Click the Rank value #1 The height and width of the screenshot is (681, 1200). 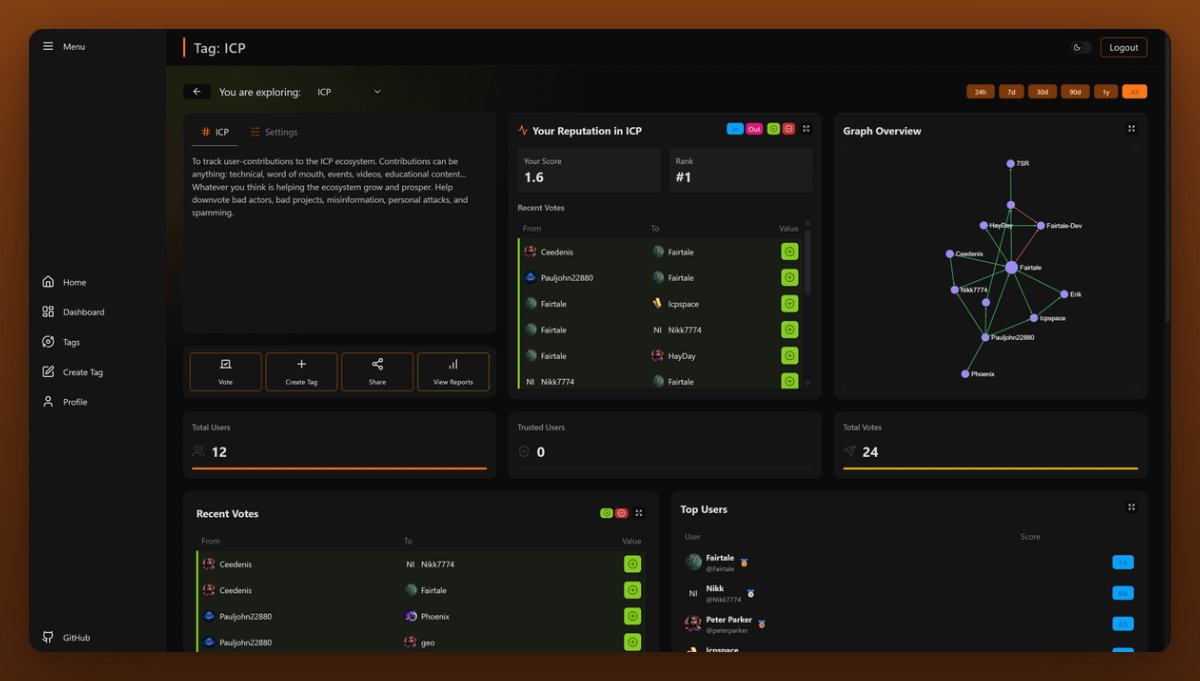click(x=684, y=177)
